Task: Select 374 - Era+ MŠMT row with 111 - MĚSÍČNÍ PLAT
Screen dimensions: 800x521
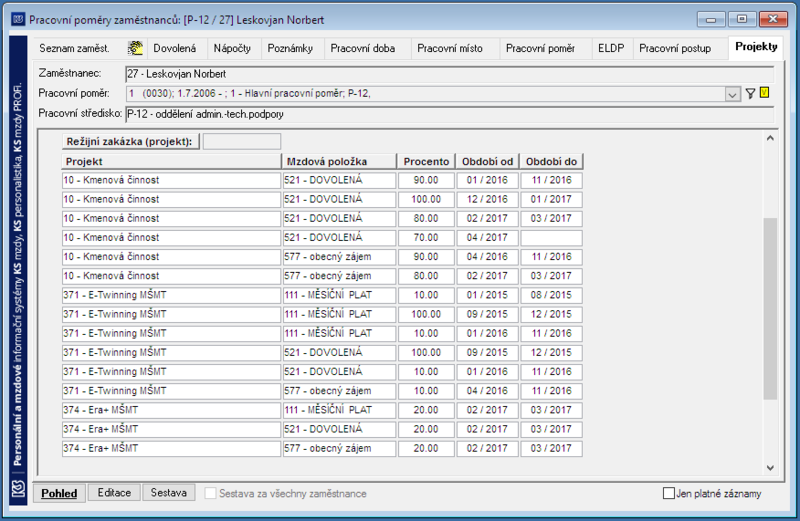Action: click(x=322, y=410)
